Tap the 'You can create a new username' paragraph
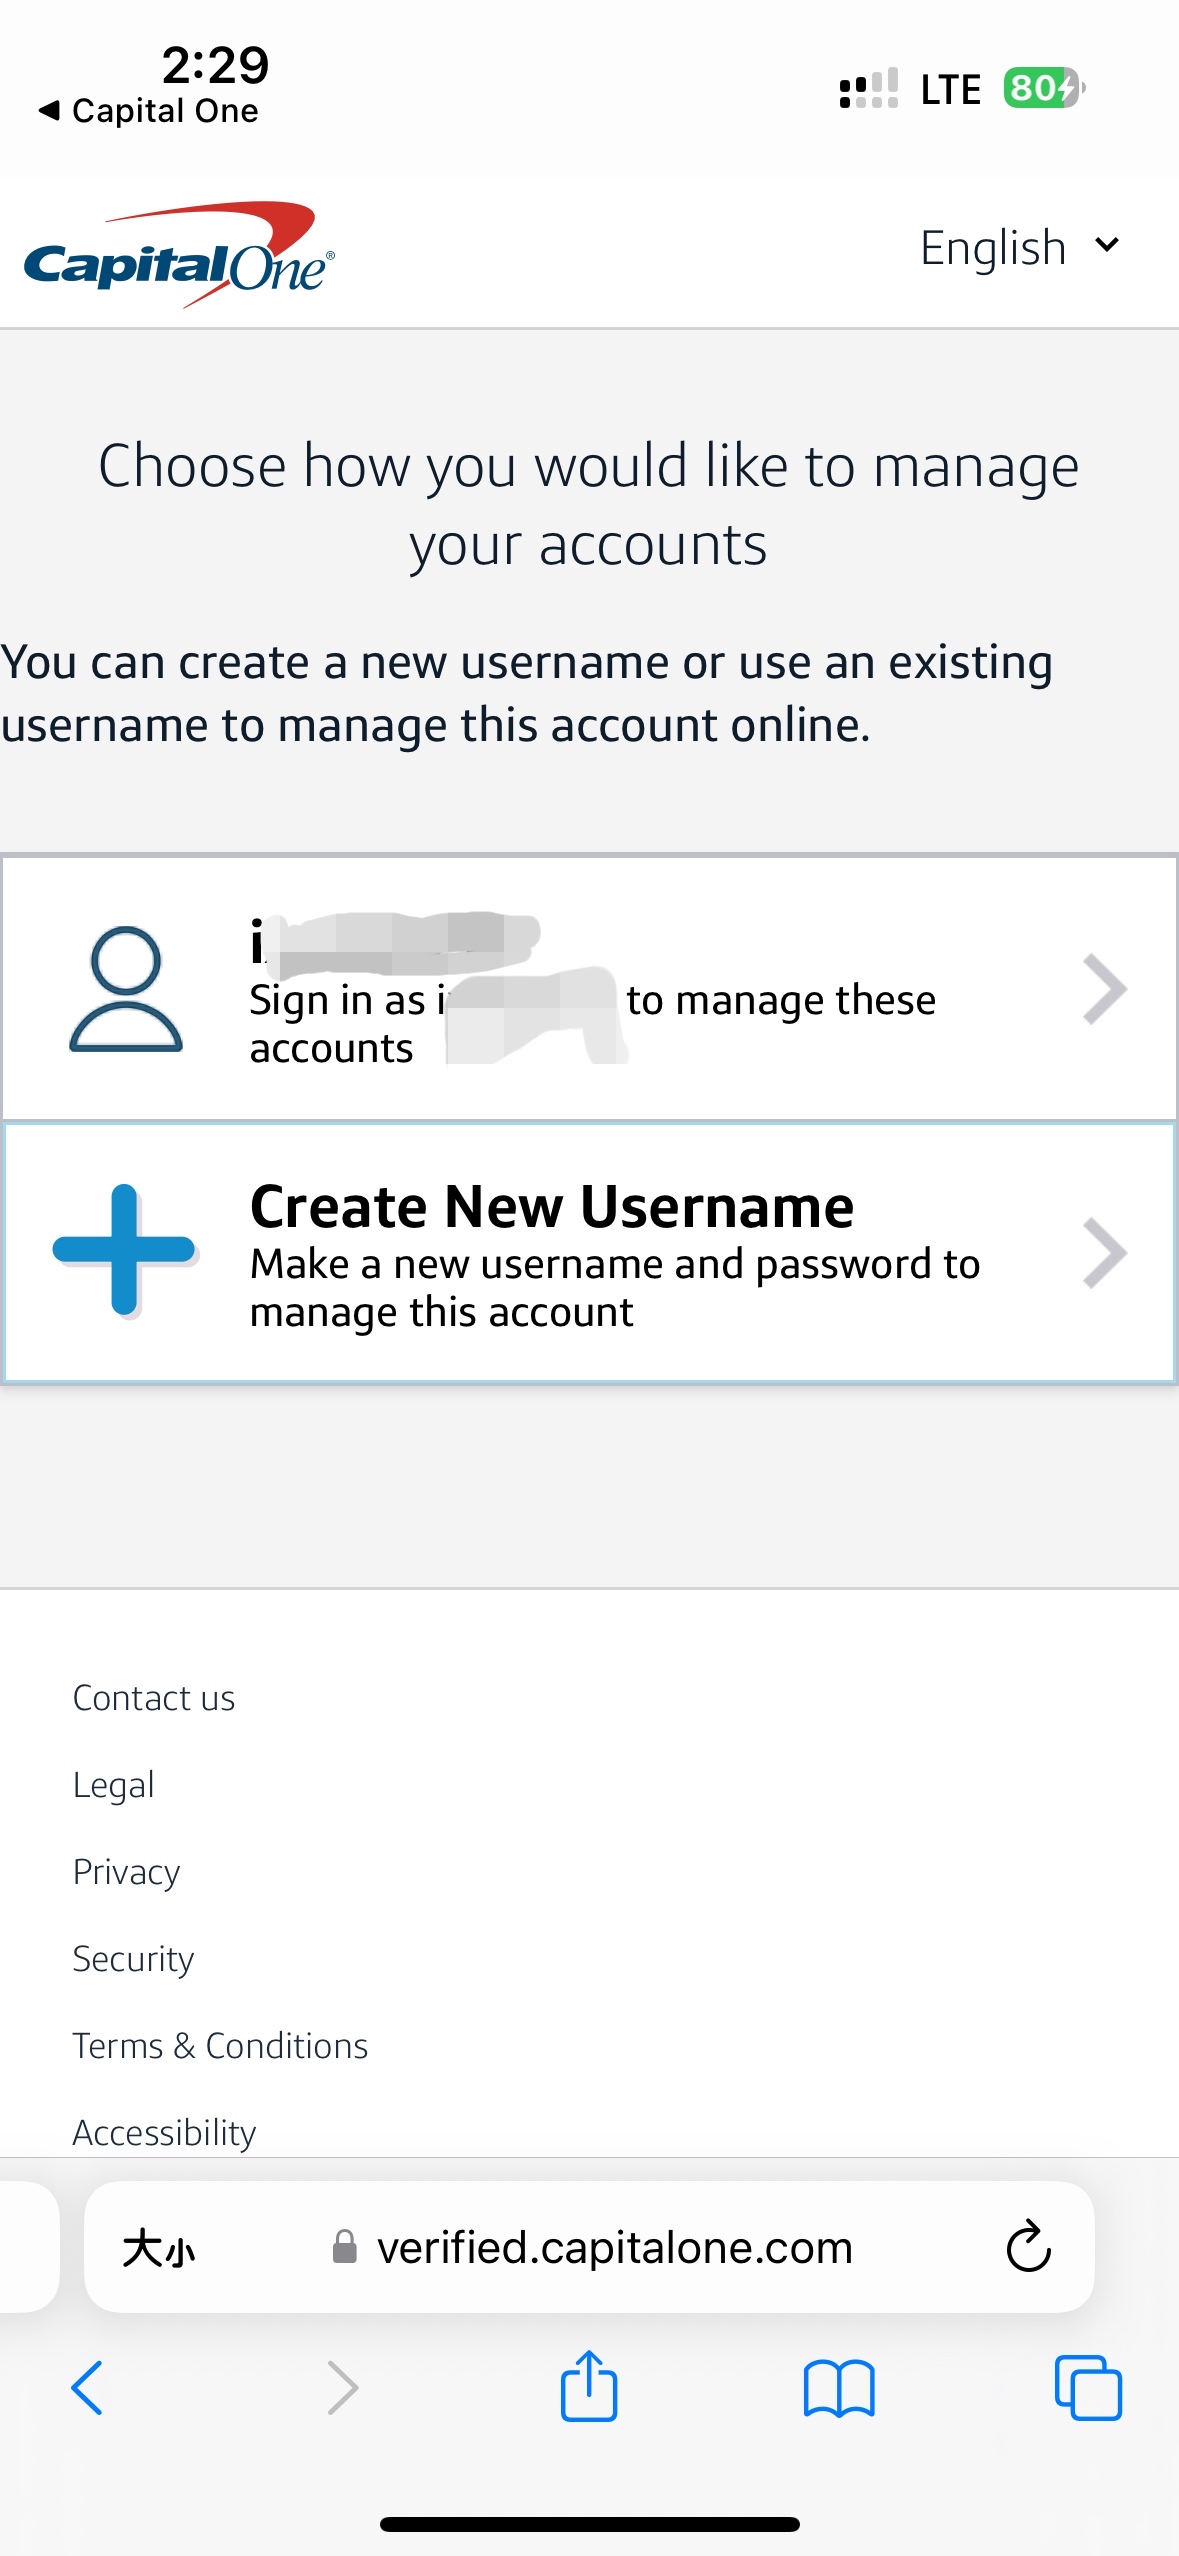This screenshot has width=1179, height=2556. pyautogui.click(x=527, y=693)
